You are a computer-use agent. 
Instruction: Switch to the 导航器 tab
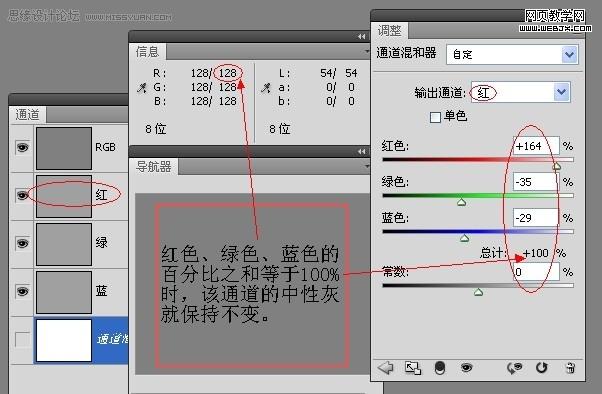(x=154, y=167)
